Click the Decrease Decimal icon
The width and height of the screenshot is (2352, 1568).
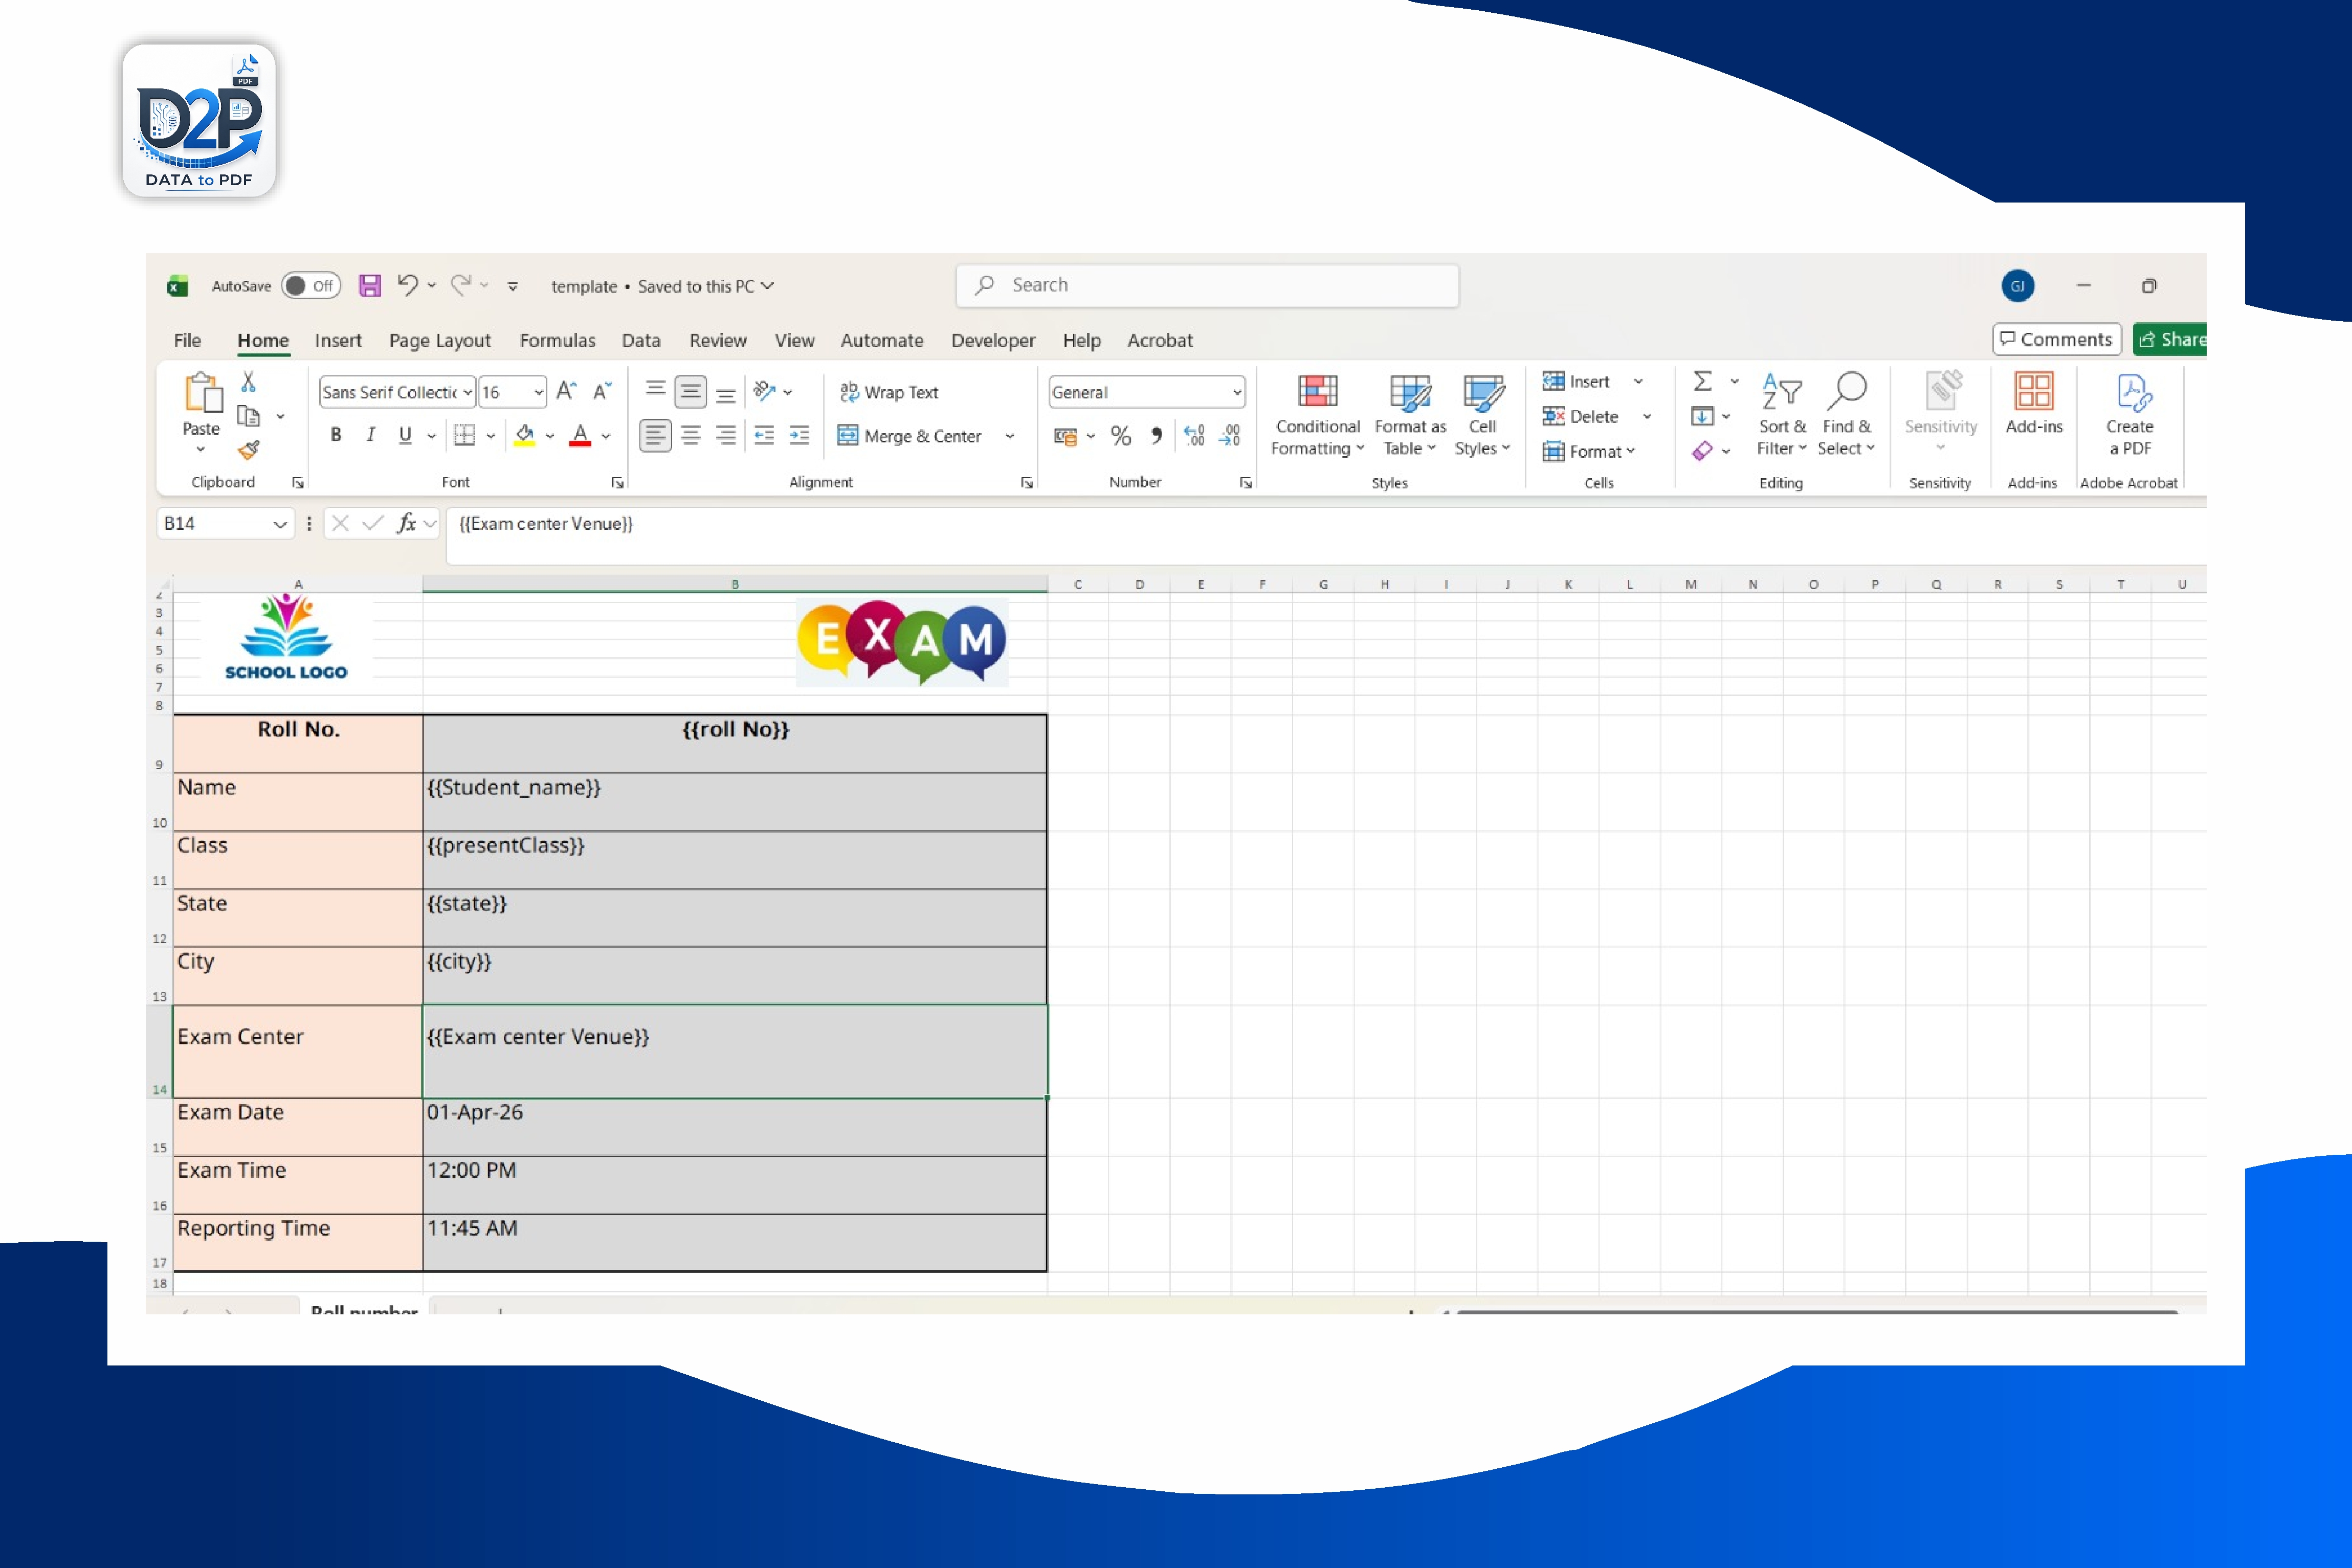pos(1230,436)
